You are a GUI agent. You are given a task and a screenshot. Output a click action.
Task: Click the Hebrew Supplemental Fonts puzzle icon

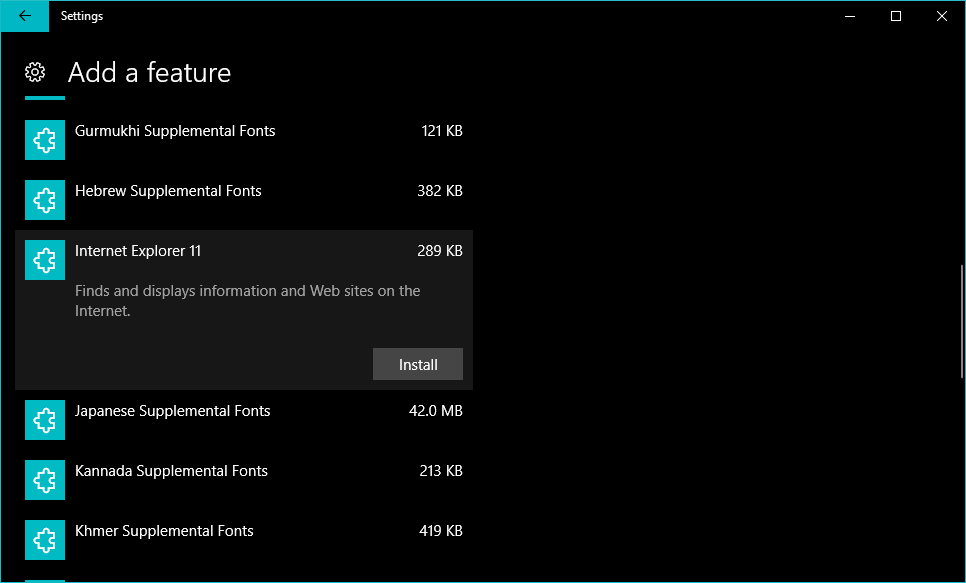point(45,200)
